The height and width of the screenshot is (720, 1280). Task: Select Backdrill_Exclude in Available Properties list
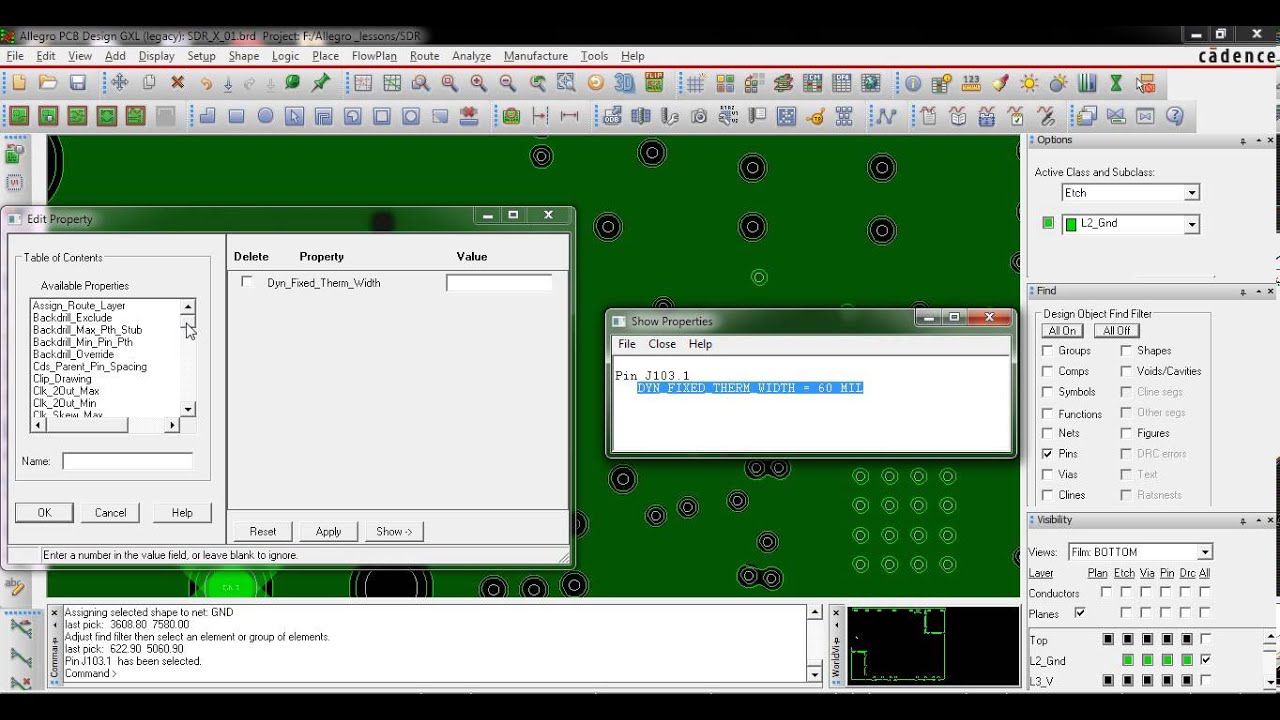[72, 318]
